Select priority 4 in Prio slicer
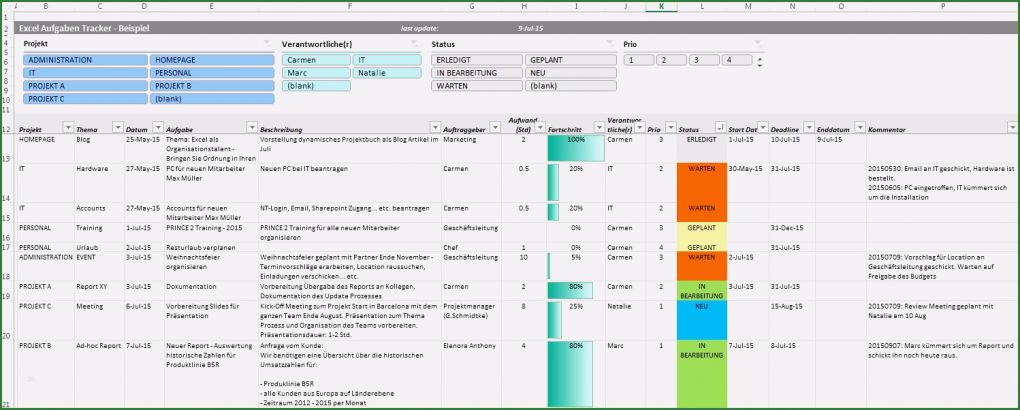 point(737,60)
